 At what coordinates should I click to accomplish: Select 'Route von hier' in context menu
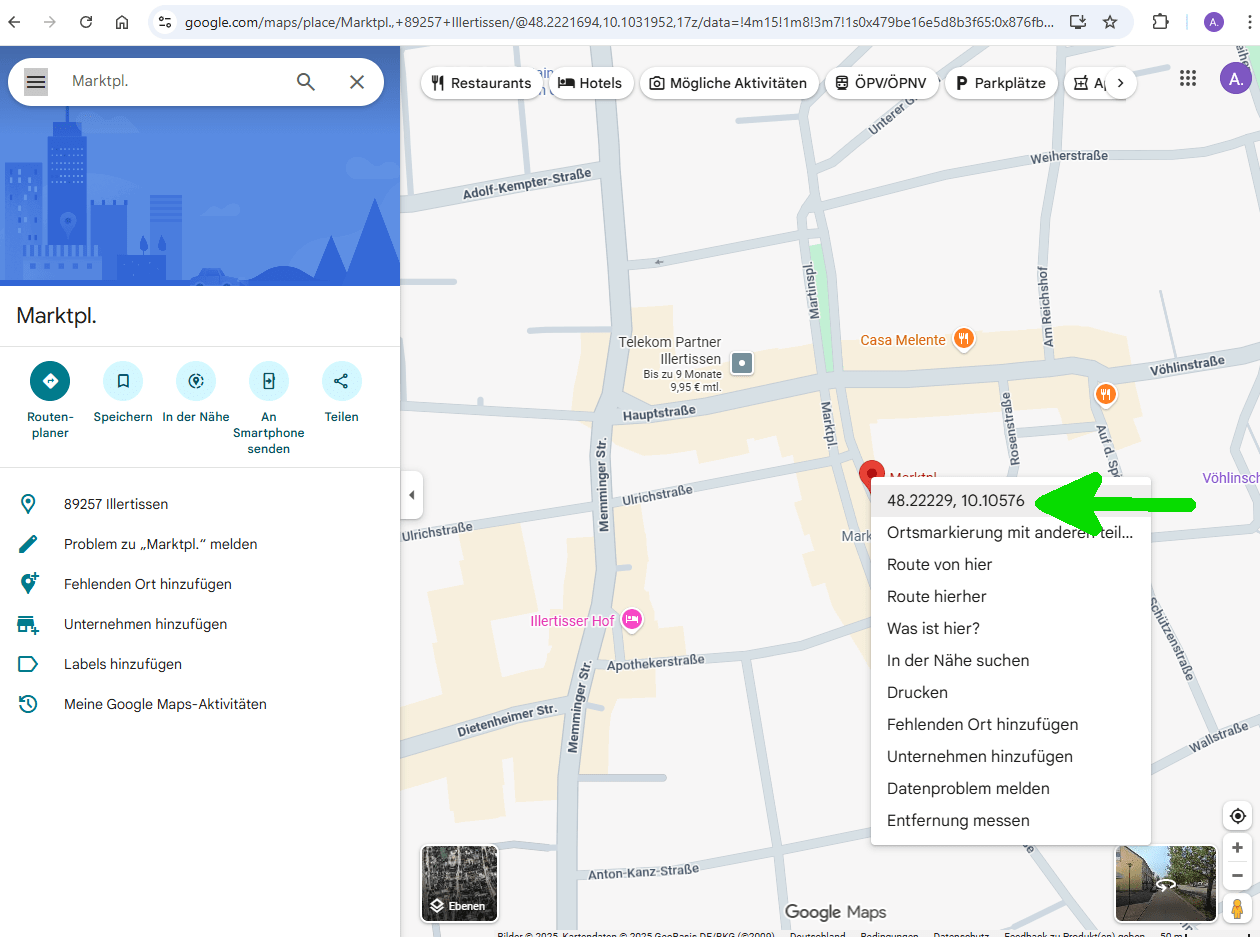(939, 564)
